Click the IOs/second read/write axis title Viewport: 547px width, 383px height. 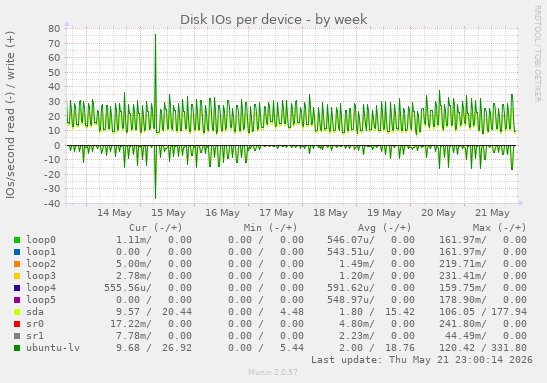coord(10,115)
